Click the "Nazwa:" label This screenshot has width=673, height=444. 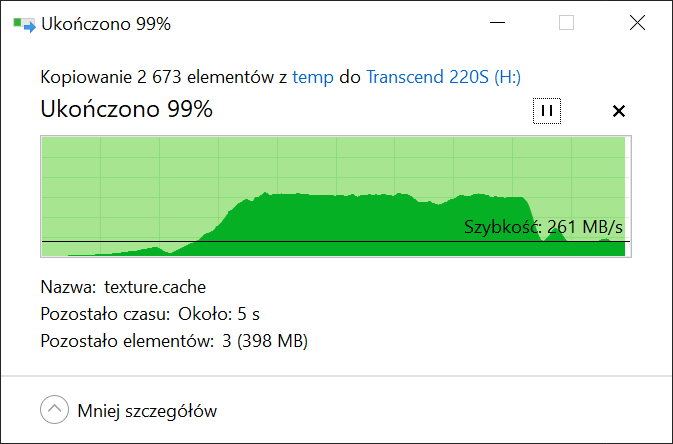point(68,287)
